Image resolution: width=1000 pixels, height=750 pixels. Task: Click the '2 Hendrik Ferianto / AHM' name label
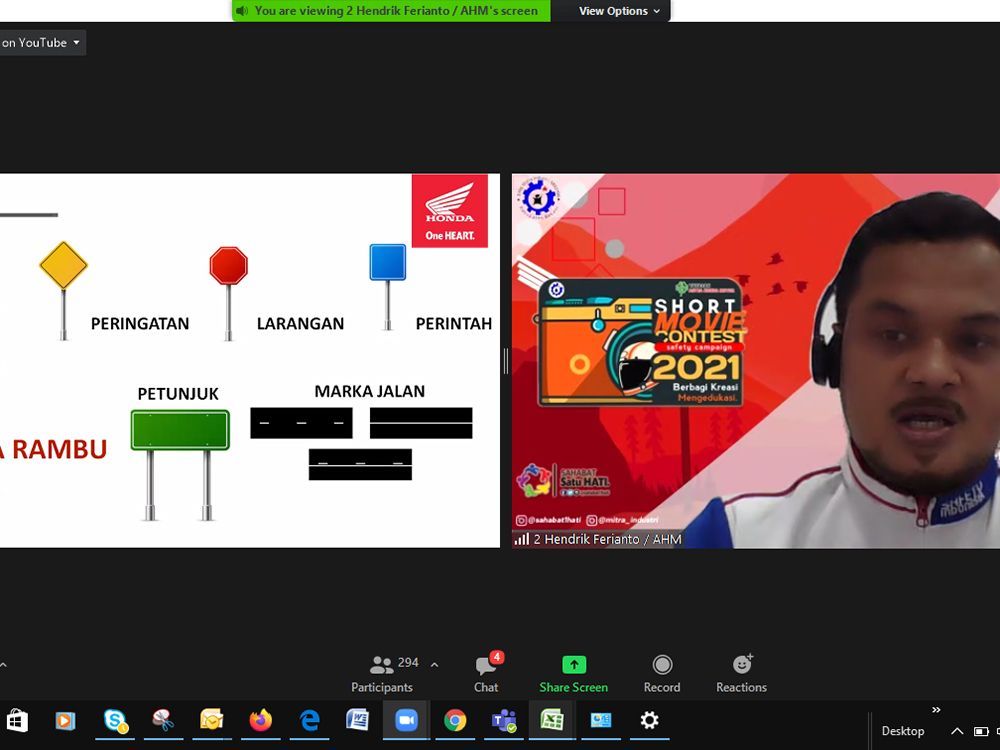coord(607,540)
